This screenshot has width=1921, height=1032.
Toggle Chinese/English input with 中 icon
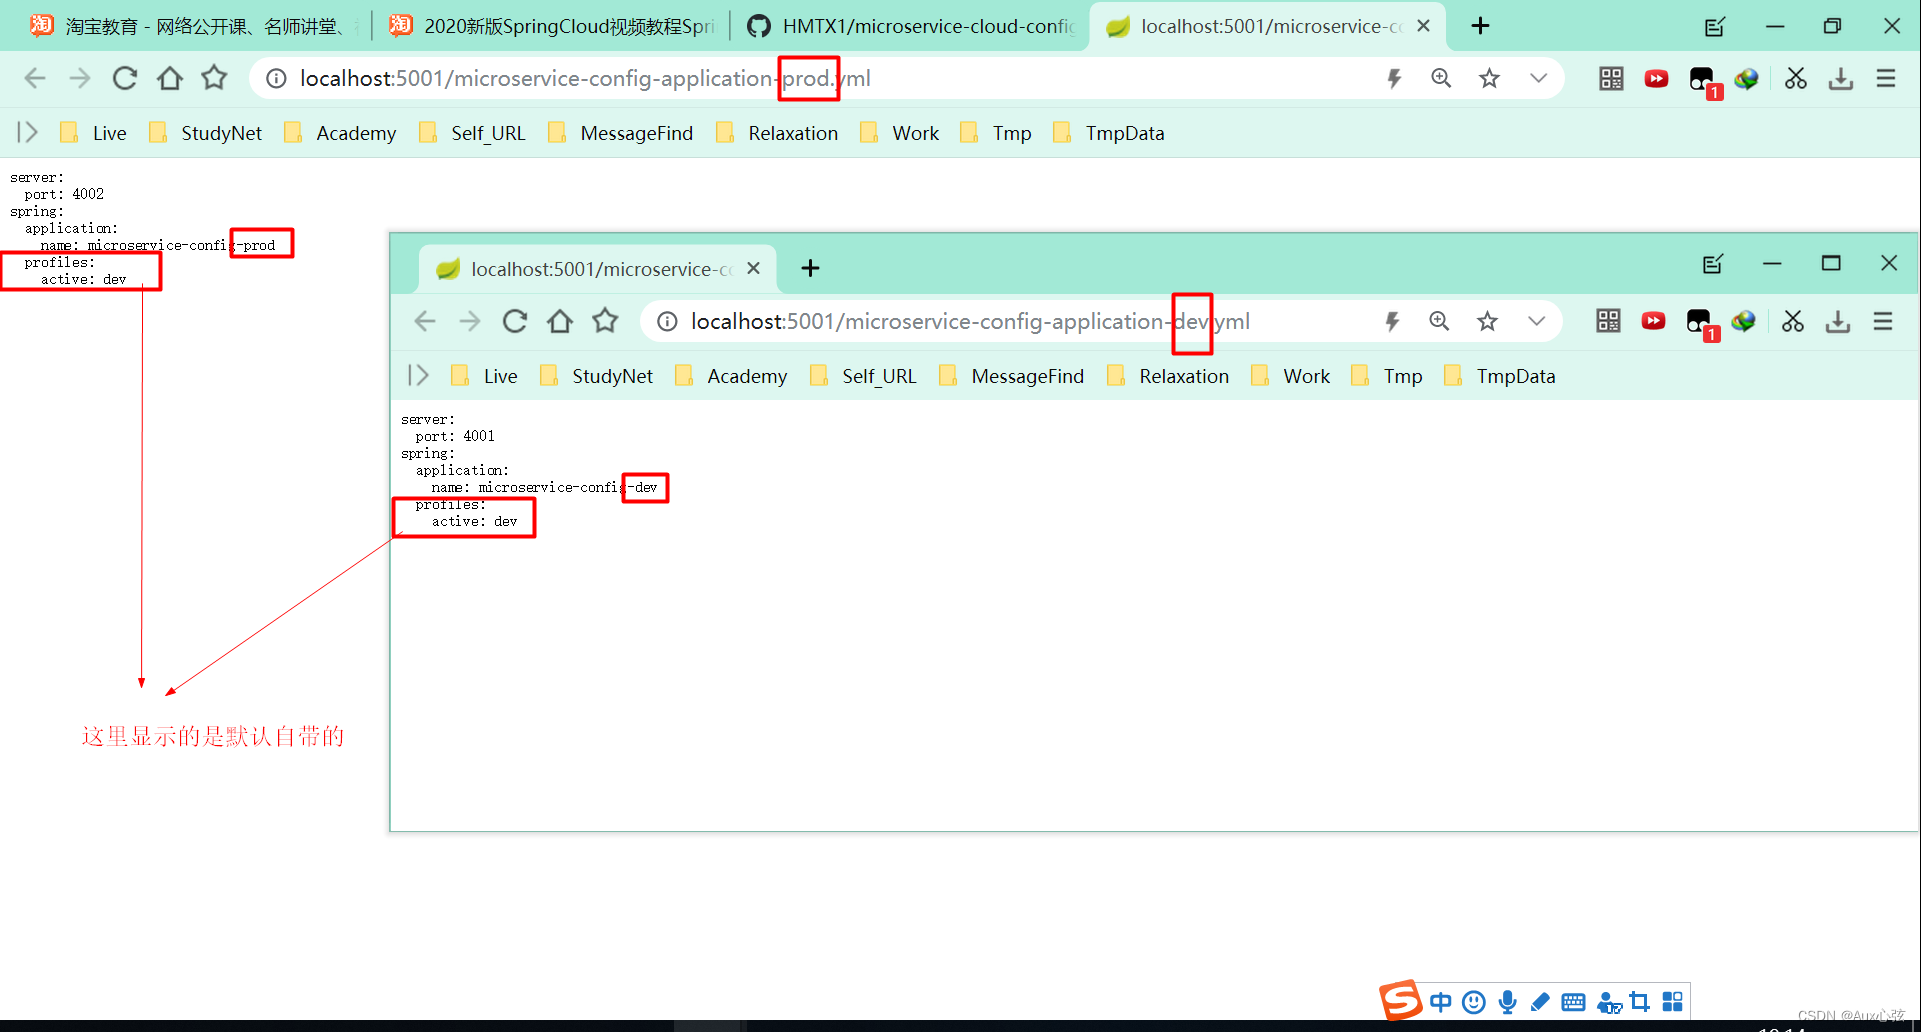coord(1440,1001)
